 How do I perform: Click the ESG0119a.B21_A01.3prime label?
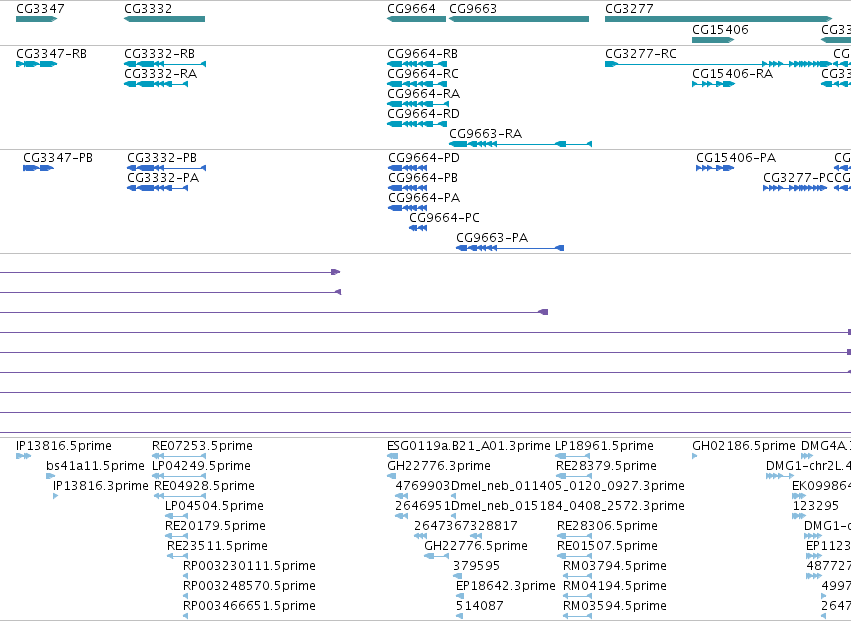click(468, 446)
